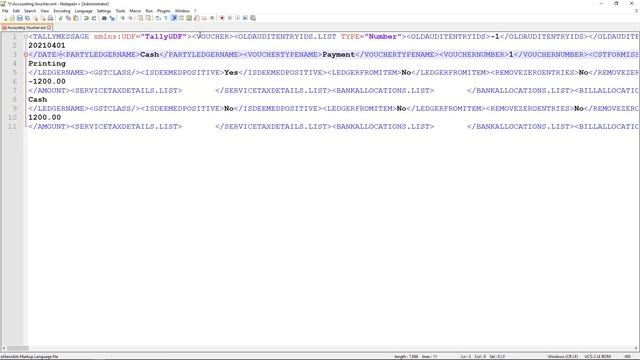Click the word Cash on line 8

point(38,100)
